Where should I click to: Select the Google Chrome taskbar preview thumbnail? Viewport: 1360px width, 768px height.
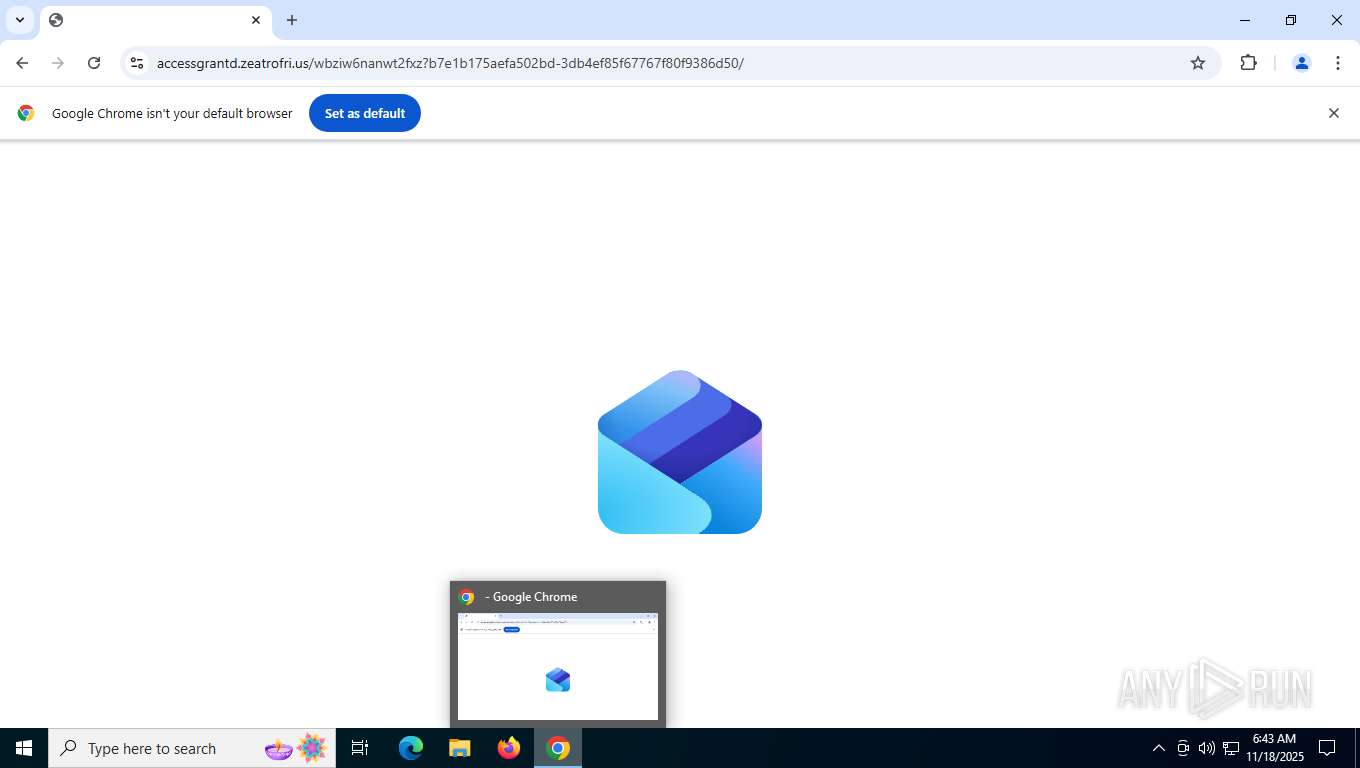558,654
